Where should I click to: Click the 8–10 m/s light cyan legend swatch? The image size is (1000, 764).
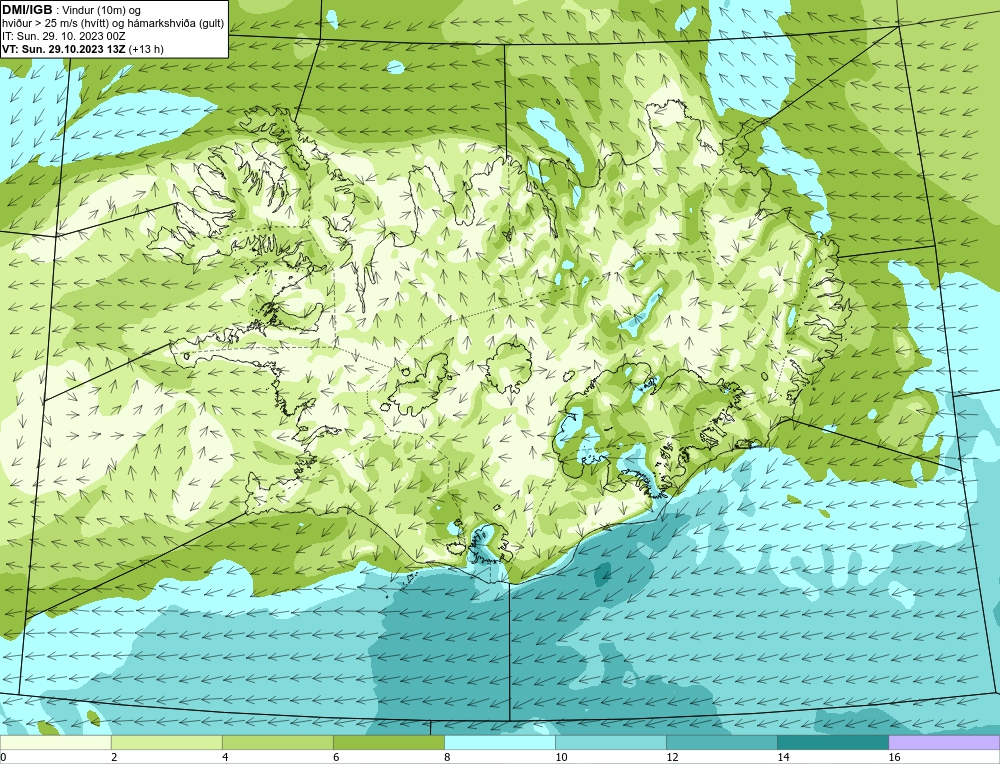coord(499,743)
